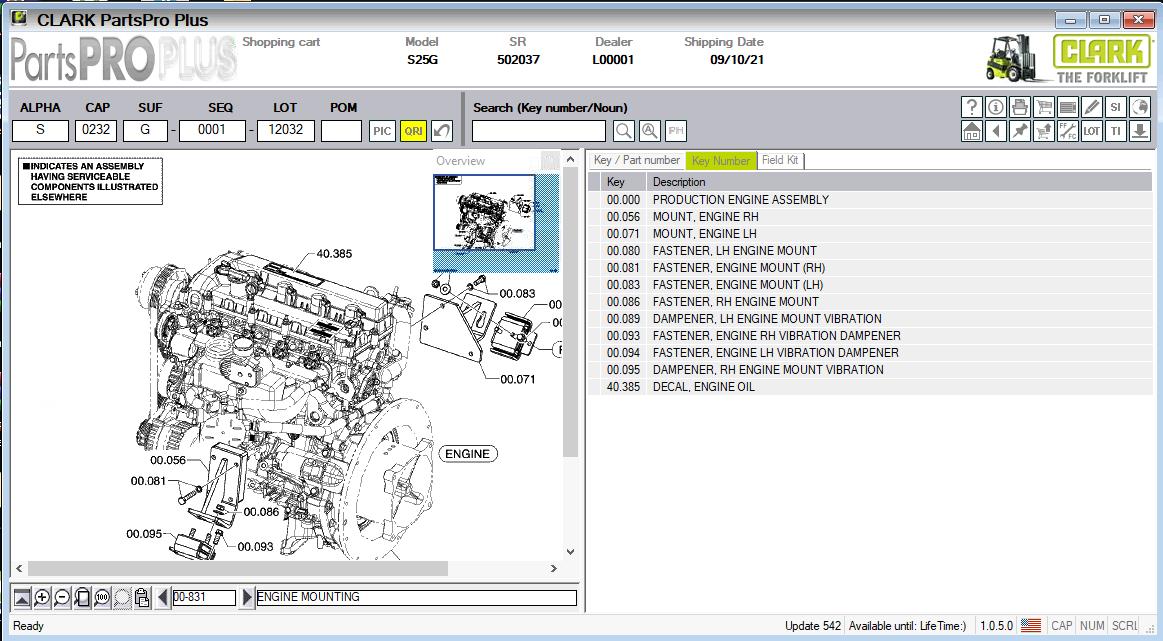Toggle the yellow QRI button

(413, 131)
